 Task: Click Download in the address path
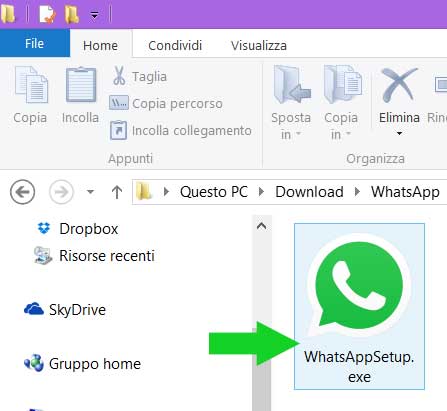[309, 192]
